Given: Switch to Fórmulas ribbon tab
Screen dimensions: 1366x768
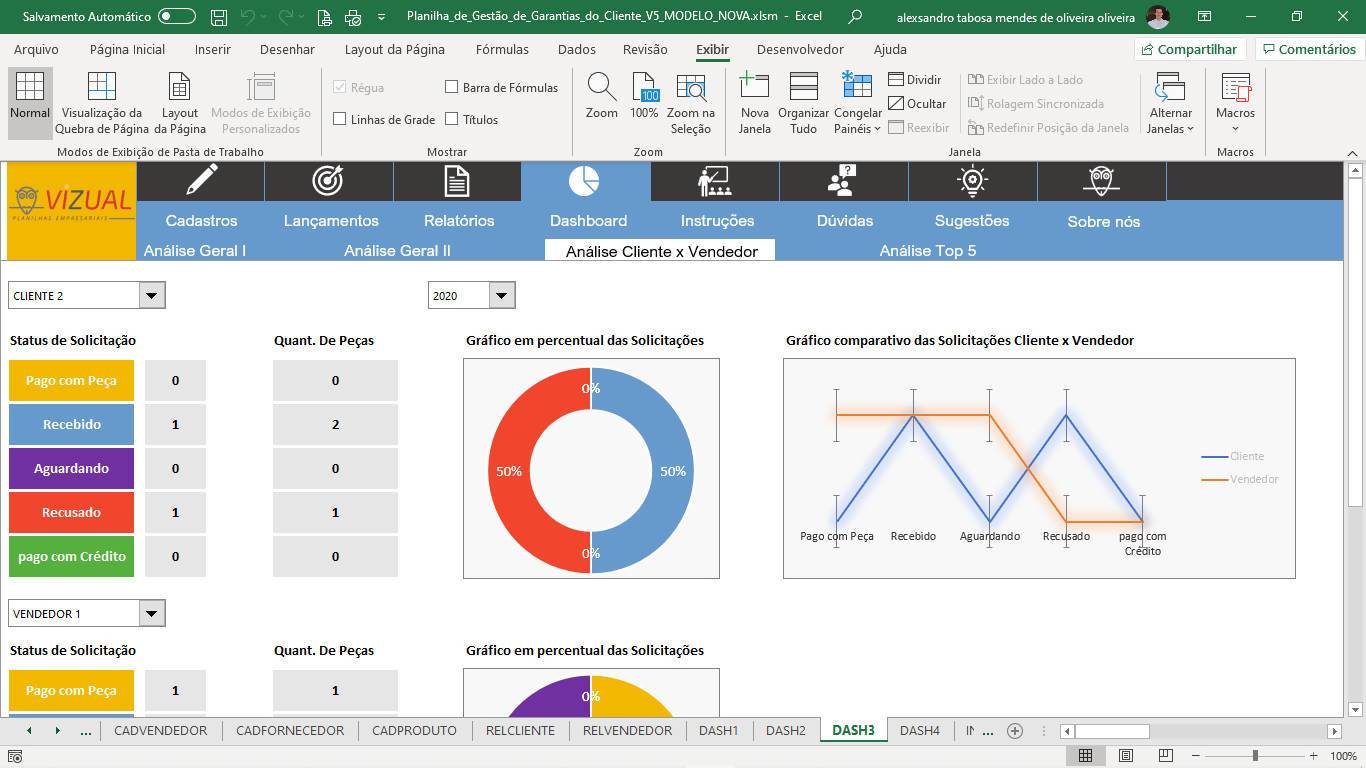Looking at the screenshot, I should coord(502,49).
